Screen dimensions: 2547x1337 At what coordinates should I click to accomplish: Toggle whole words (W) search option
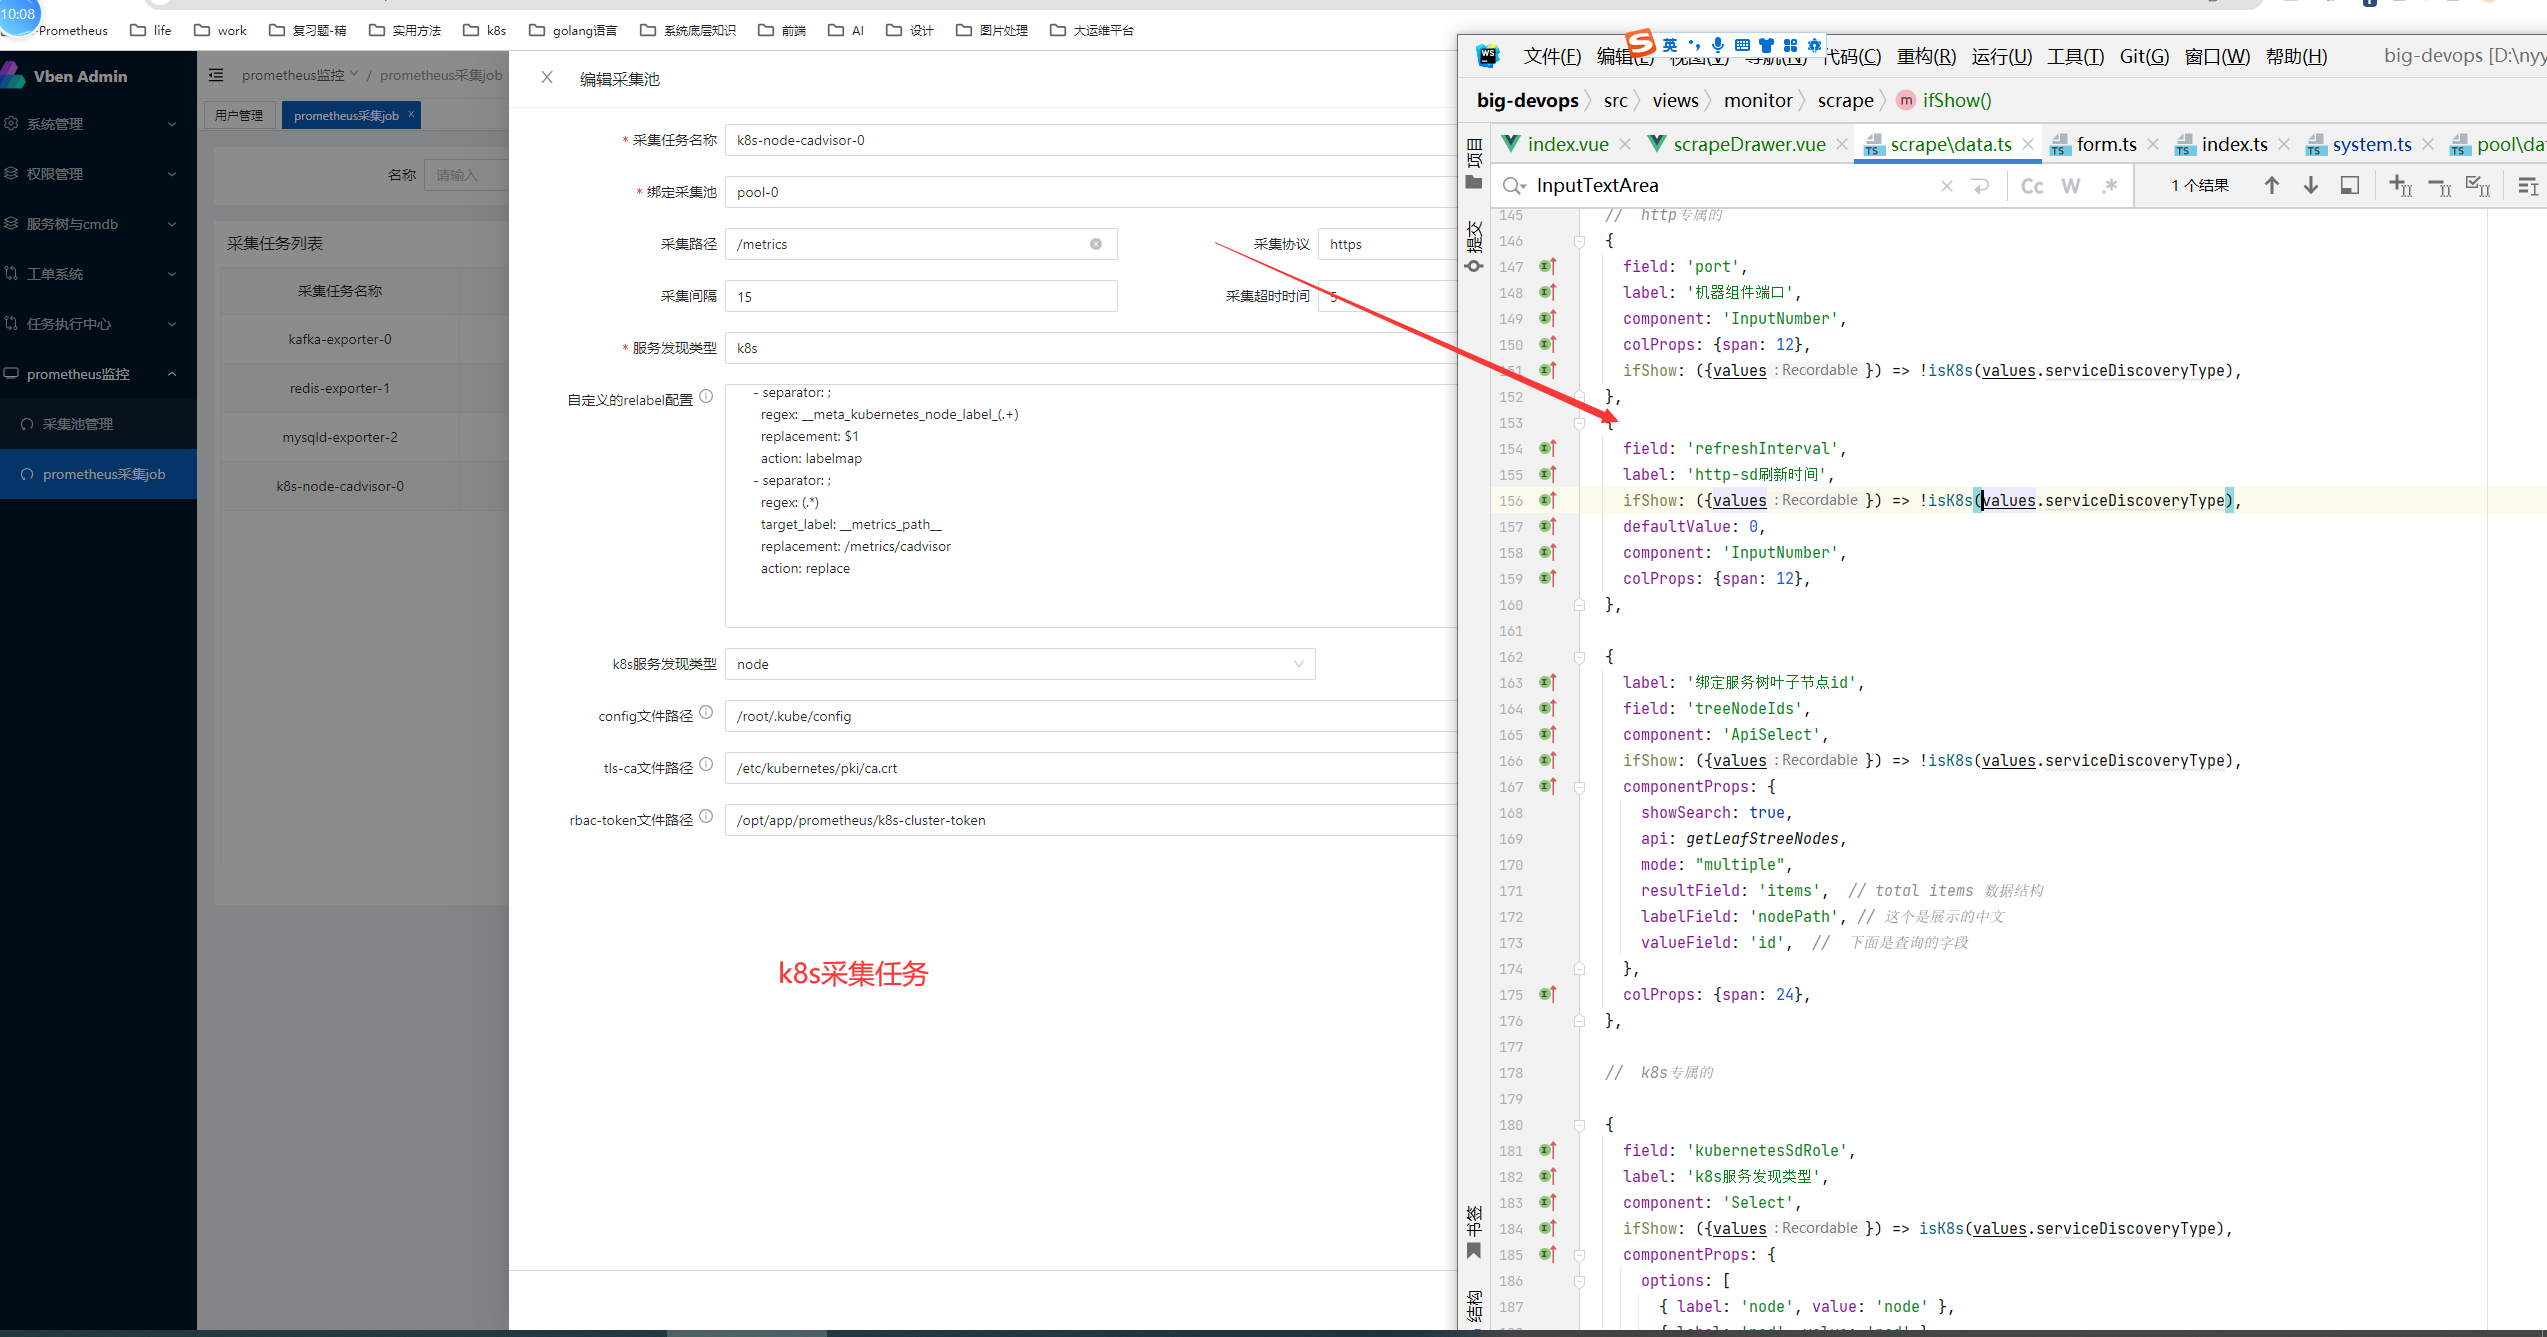[x=2070, y=186]
